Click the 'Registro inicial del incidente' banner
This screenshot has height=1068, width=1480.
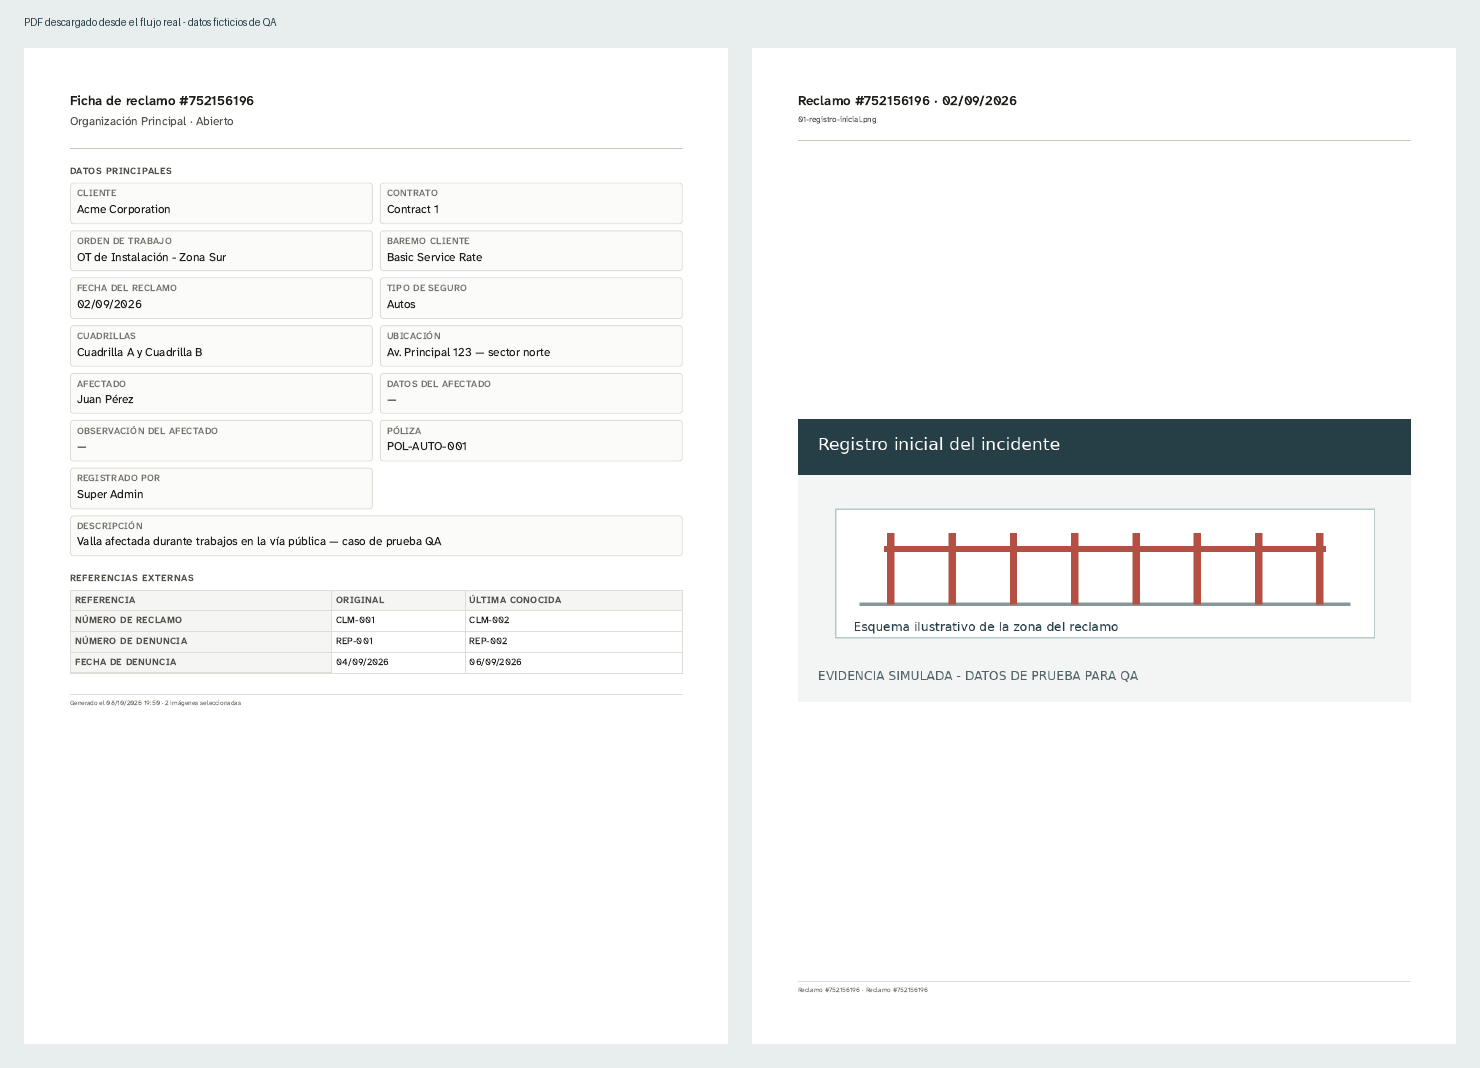coord(1104,447)
